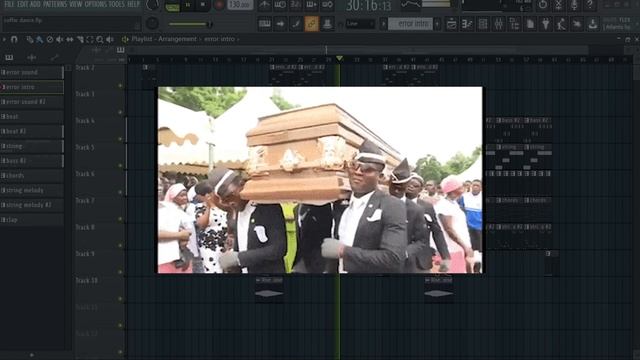Open the ADD menu

pyautogui.click(x=36, y=4)
